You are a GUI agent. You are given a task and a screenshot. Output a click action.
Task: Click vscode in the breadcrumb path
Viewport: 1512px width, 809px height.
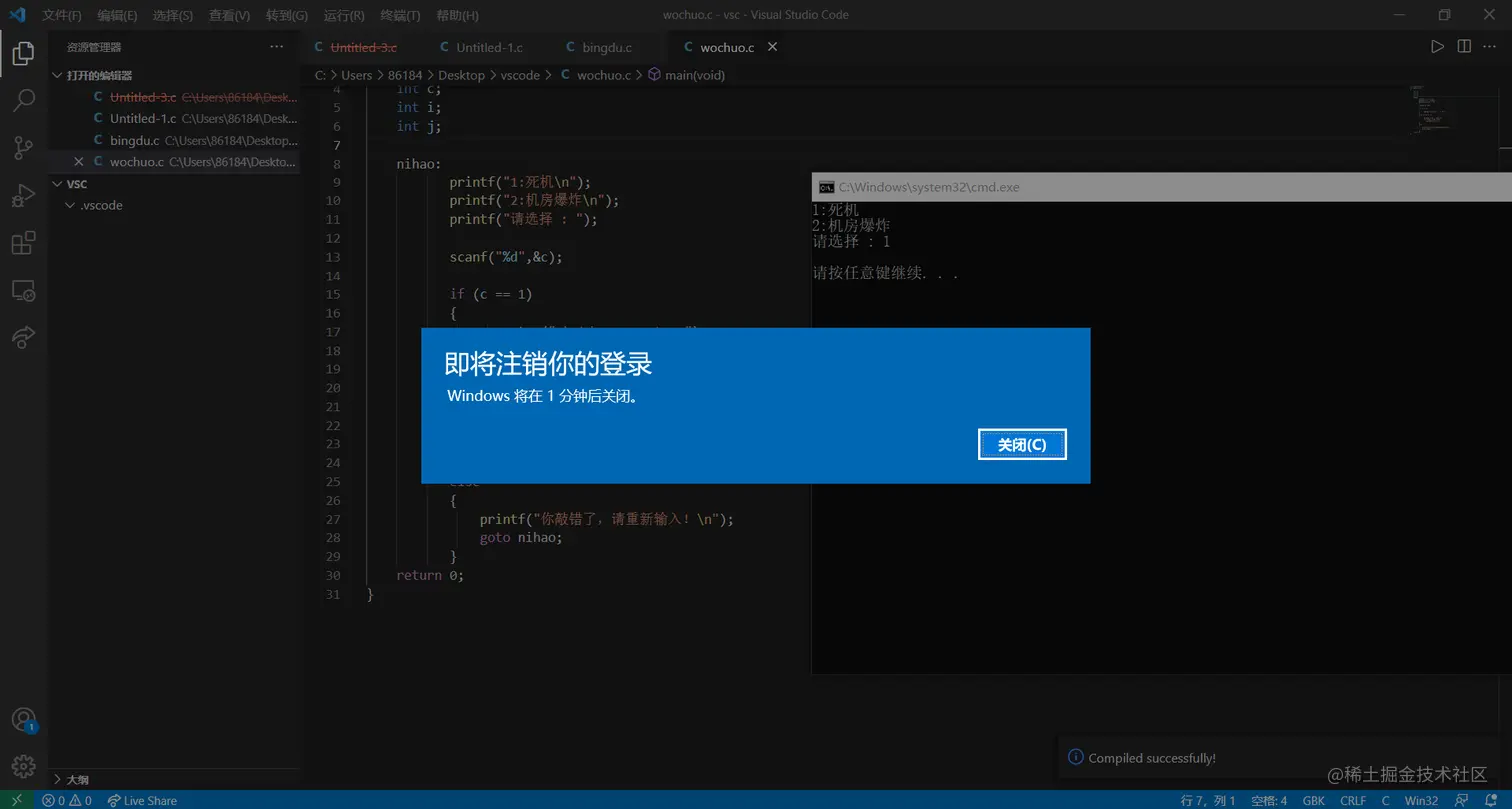(520, 75)
